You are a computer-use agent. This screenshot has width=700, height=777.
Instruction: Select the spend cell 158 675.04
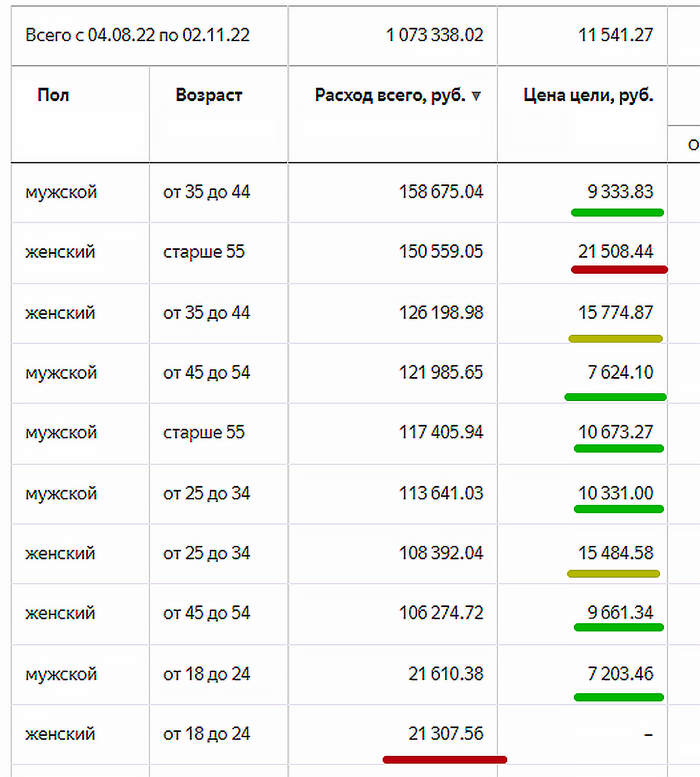(x=439, y=192)
